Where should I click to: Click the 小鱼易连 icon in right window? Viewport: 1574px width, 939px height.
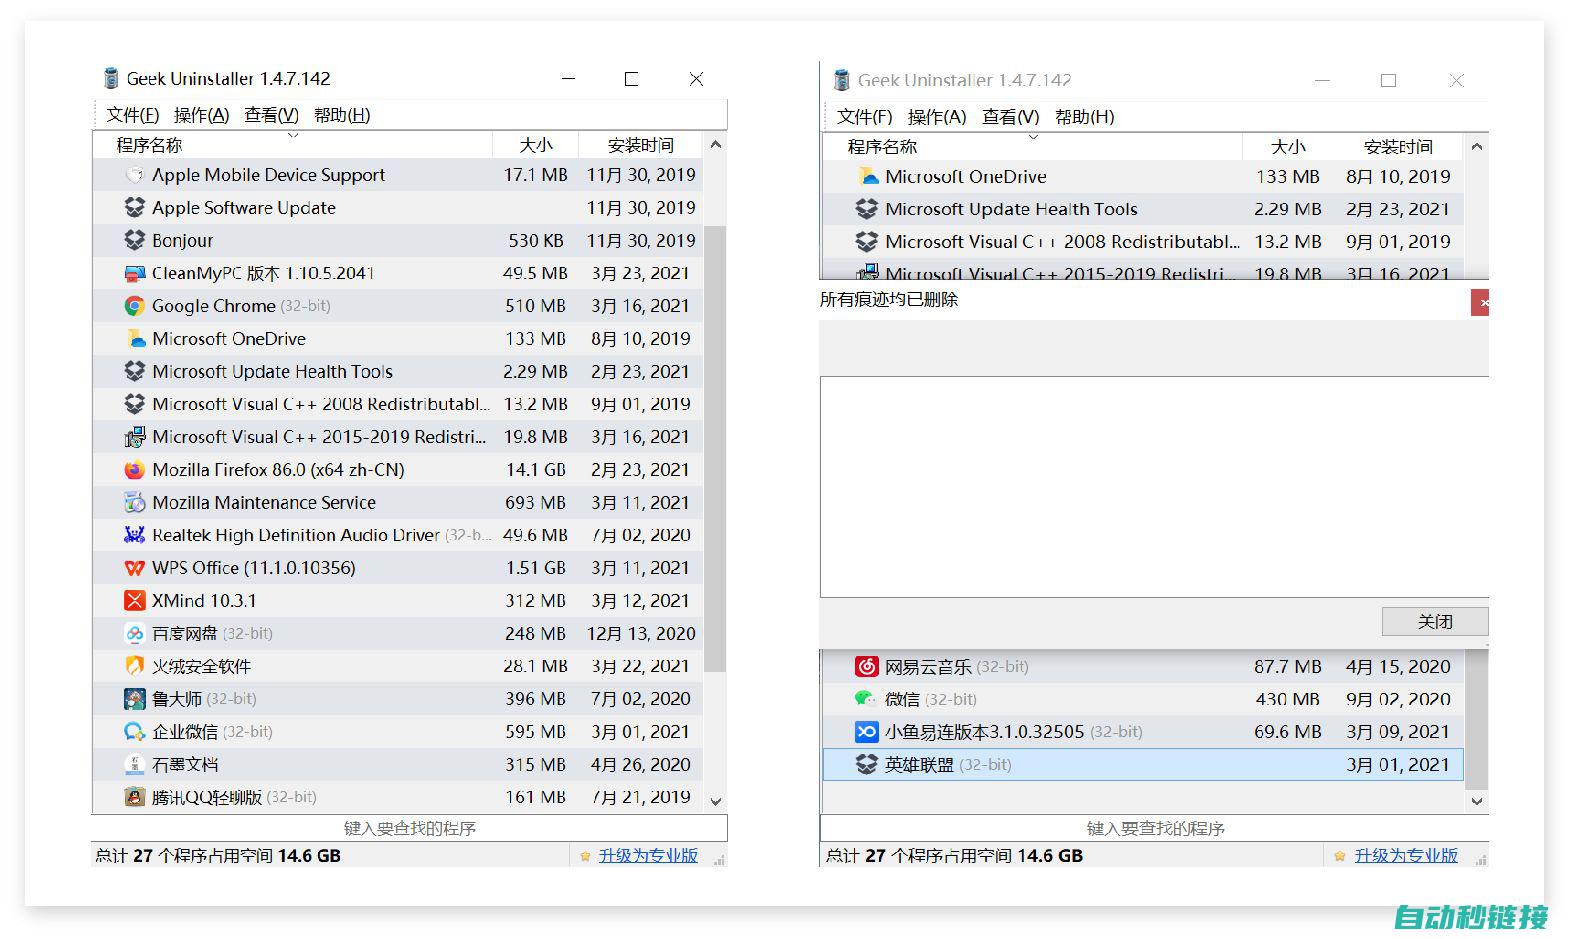[867, 732]
